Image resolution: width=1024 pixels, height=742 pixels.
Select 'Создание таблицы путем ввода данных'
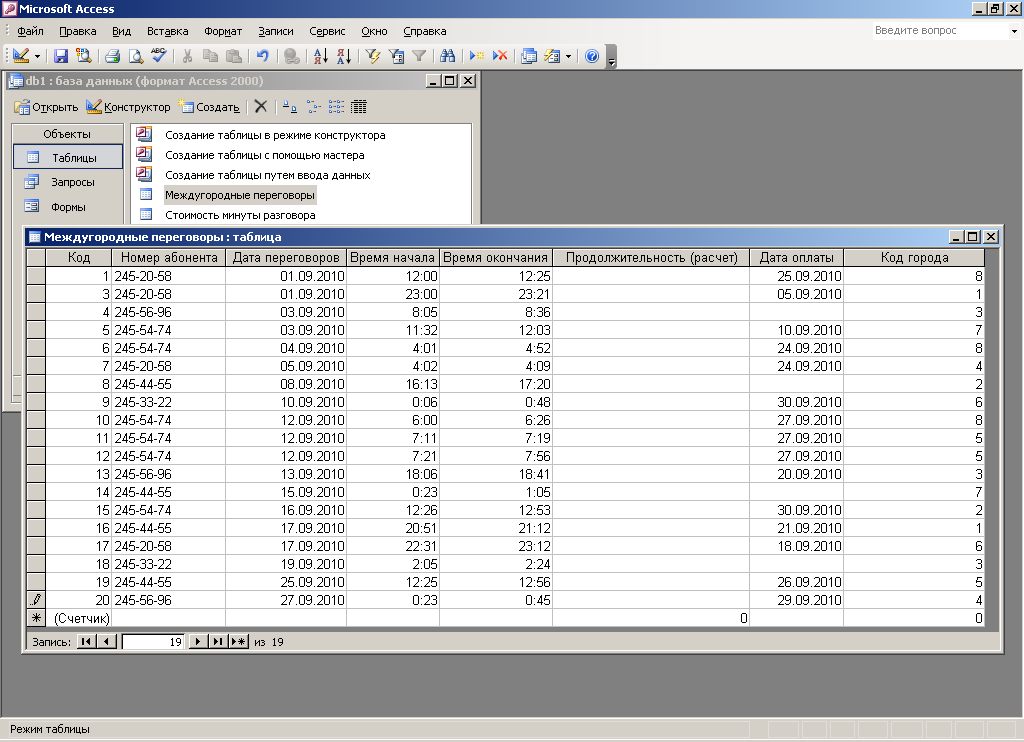[x=268, y=175]
